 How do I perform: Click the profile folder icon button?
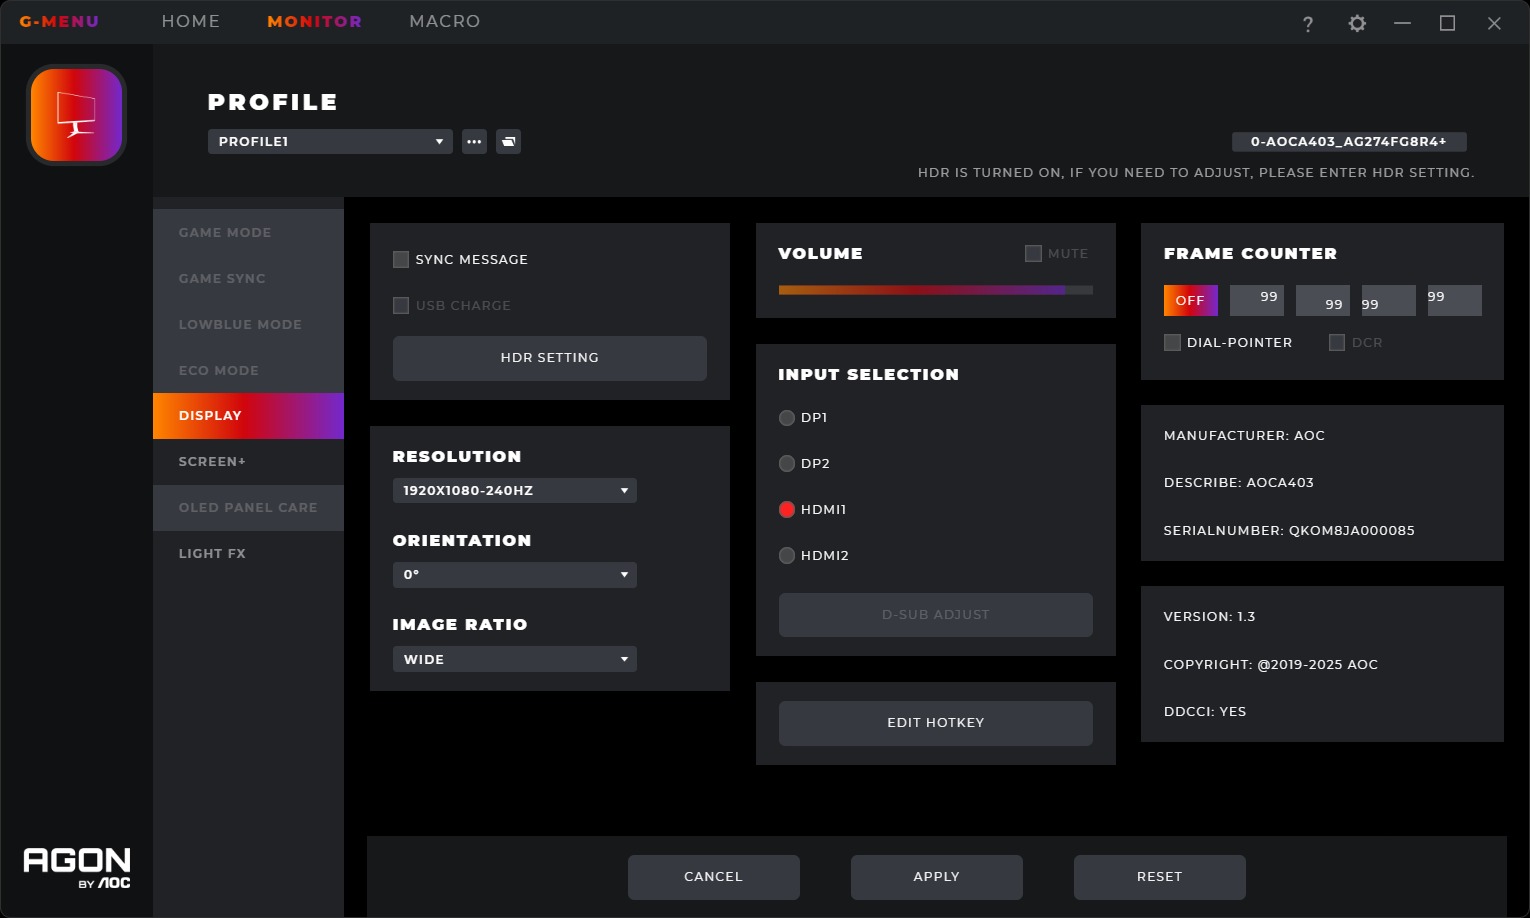coord(508,141)
